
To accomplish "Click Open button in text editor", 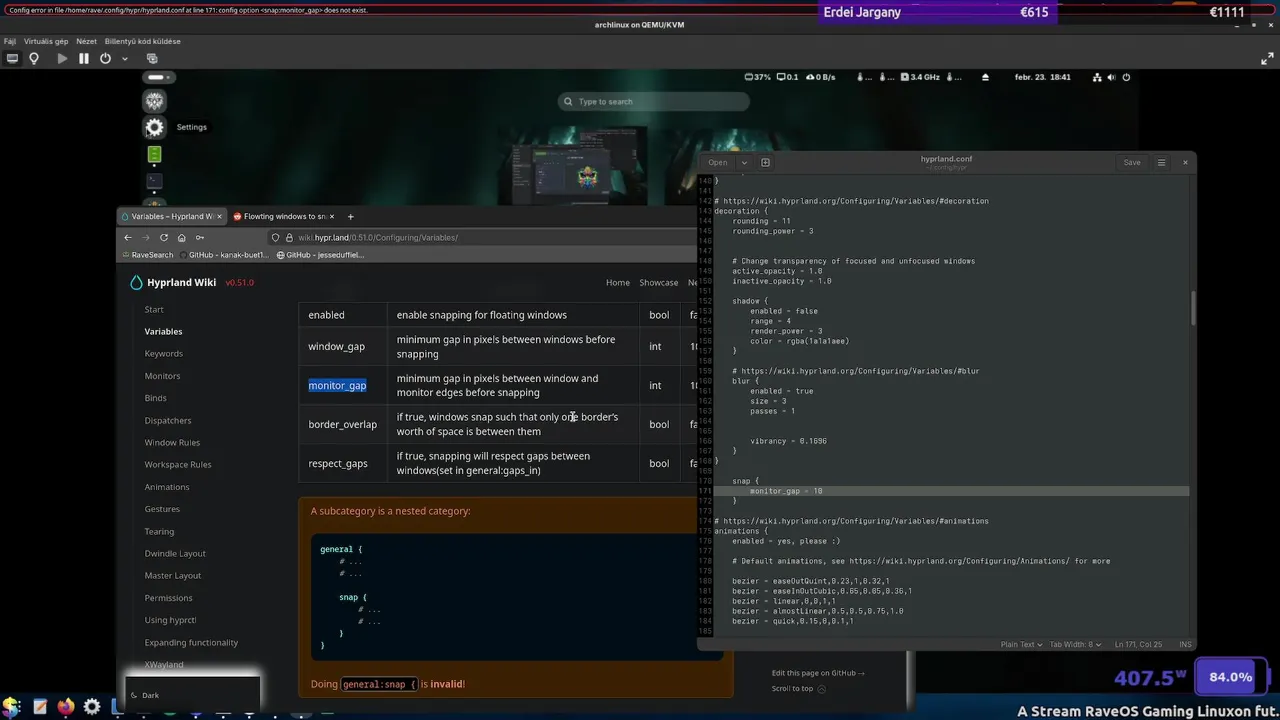I will [x=718, y=162].
